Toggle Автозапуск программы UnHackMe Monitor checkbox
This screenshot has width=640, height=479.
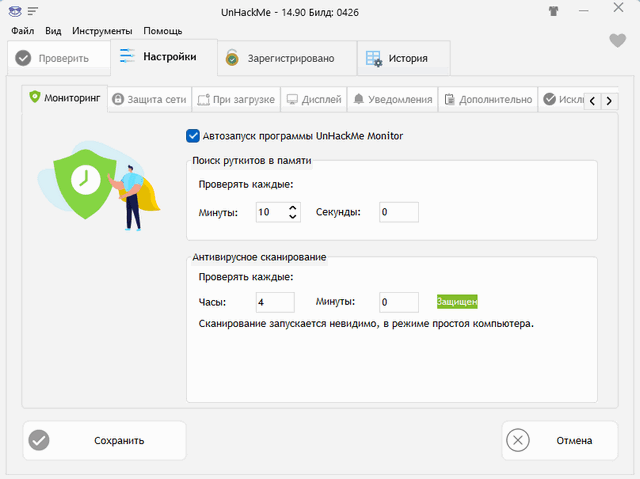click(x=193, y=136)
